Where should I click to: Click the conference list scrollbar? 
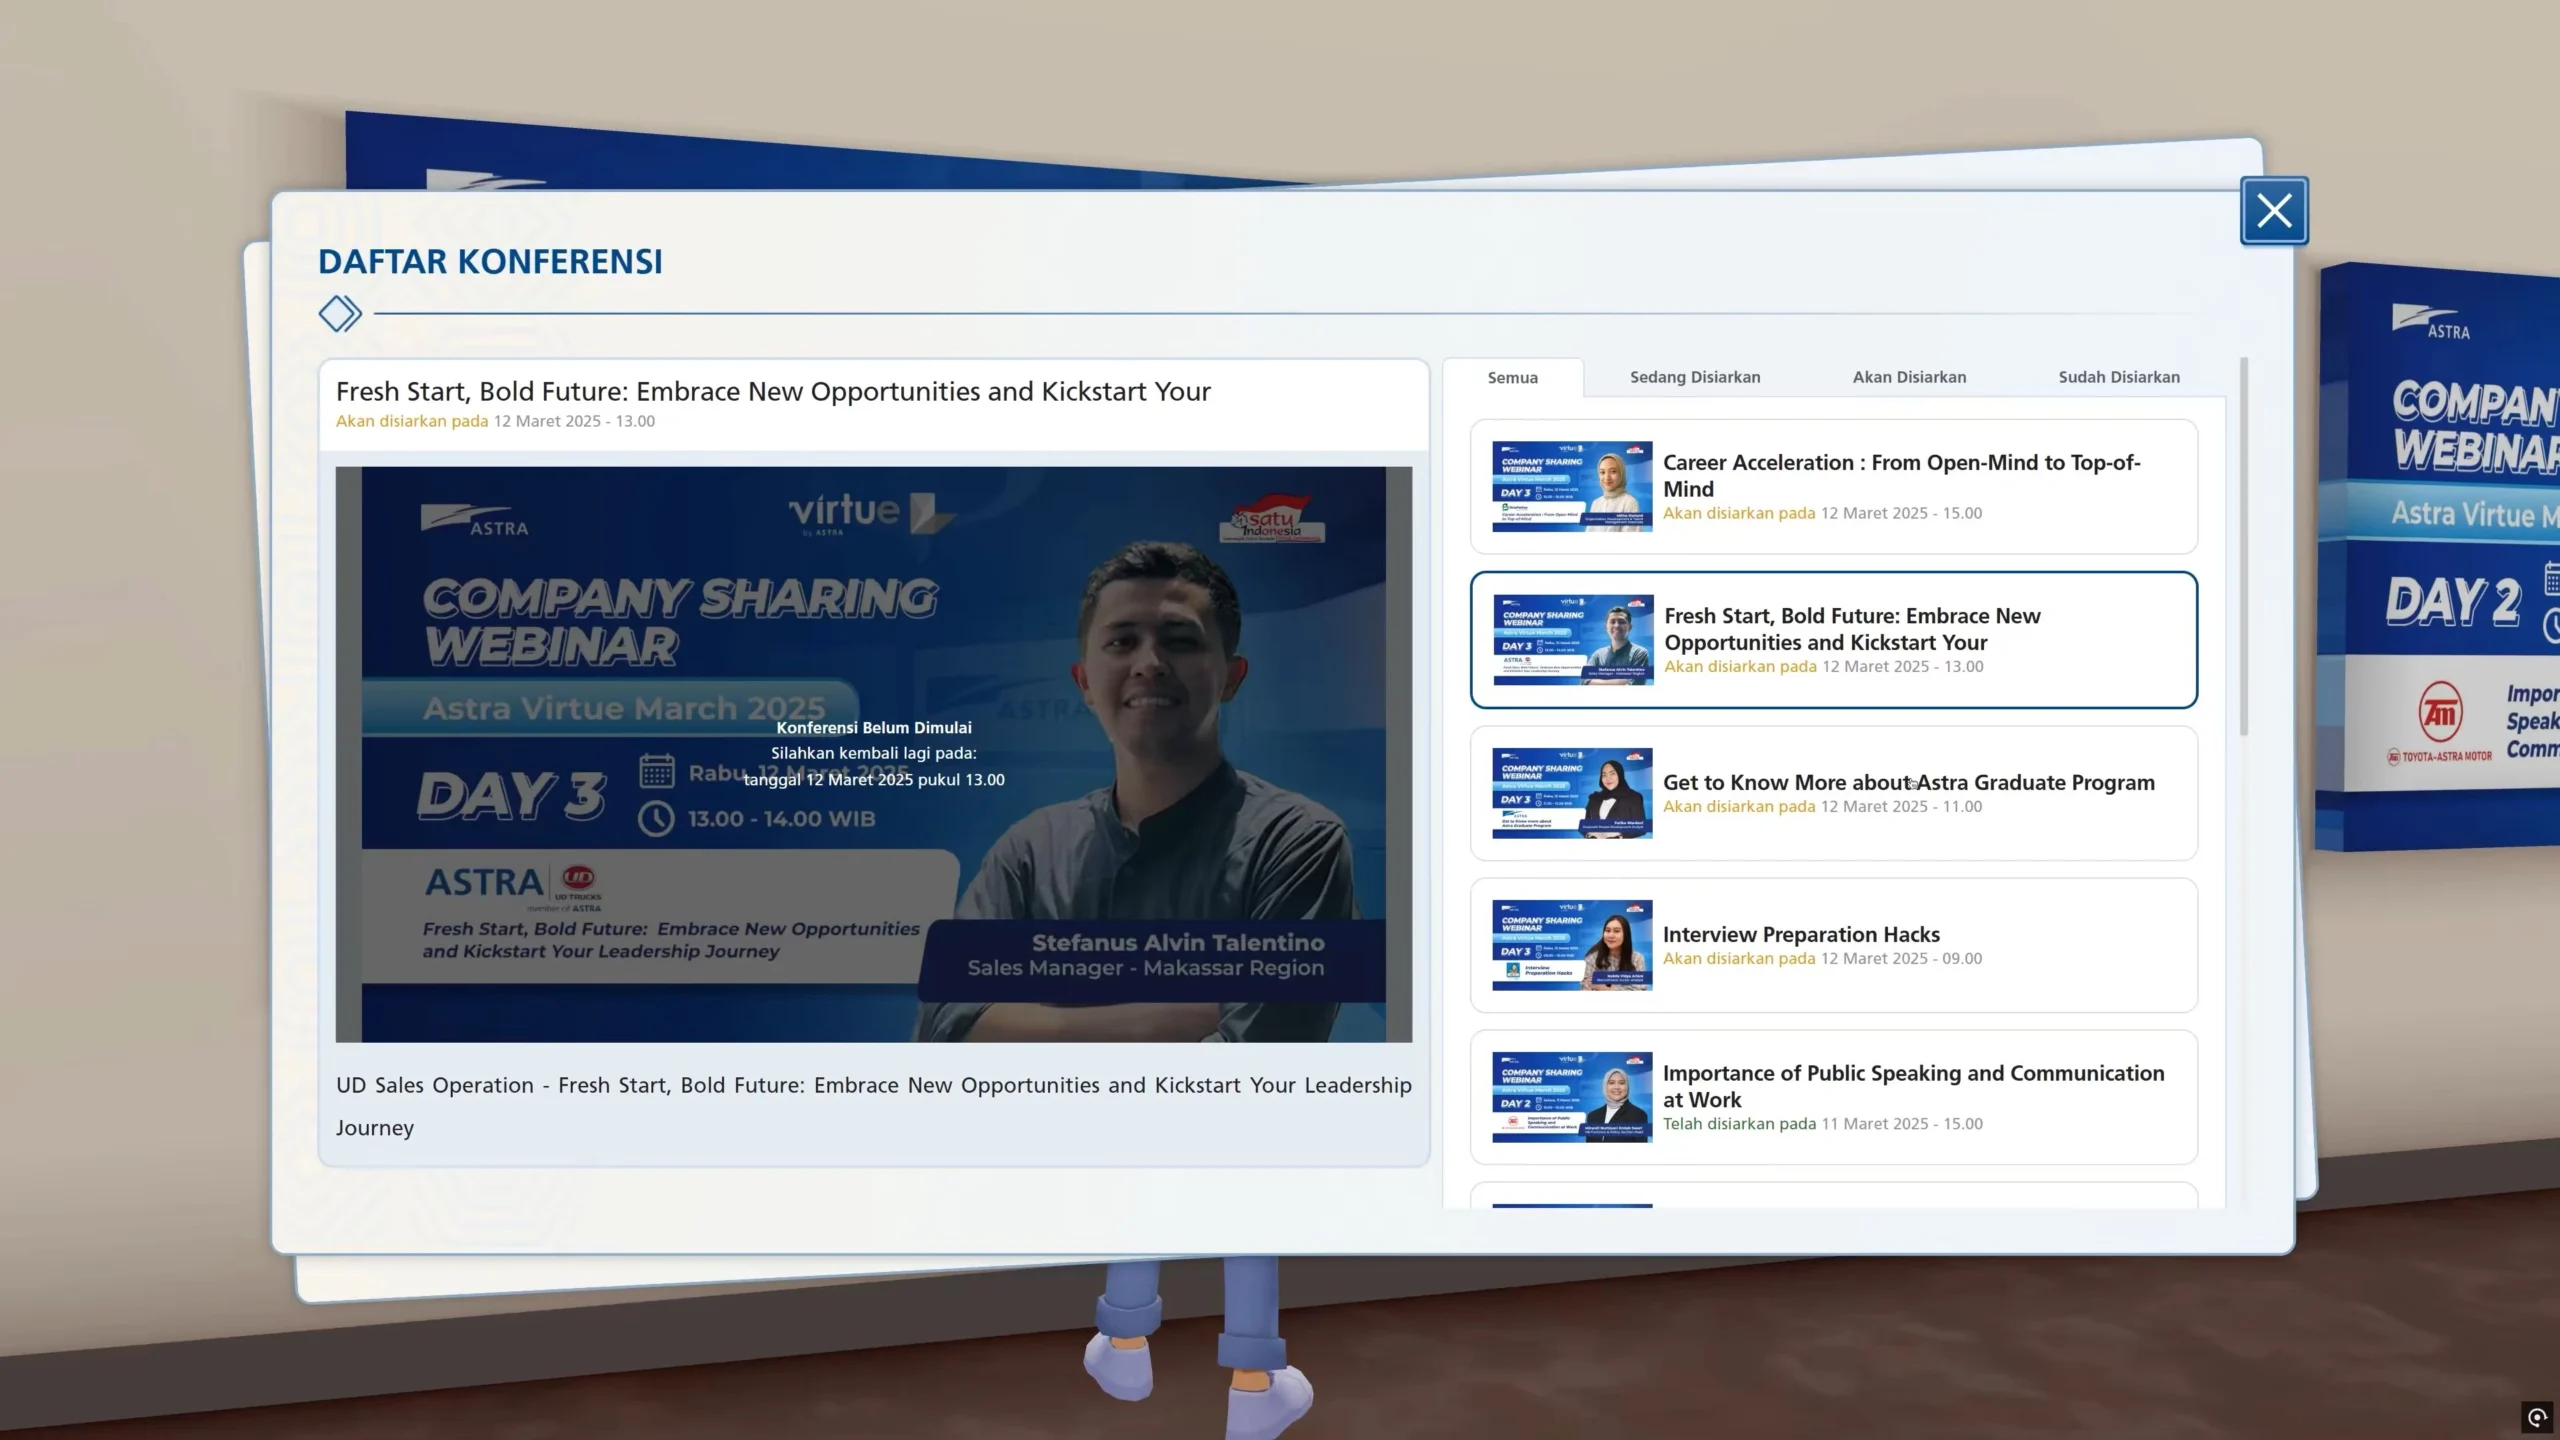pyautogui.click(x=2244, y=548)
